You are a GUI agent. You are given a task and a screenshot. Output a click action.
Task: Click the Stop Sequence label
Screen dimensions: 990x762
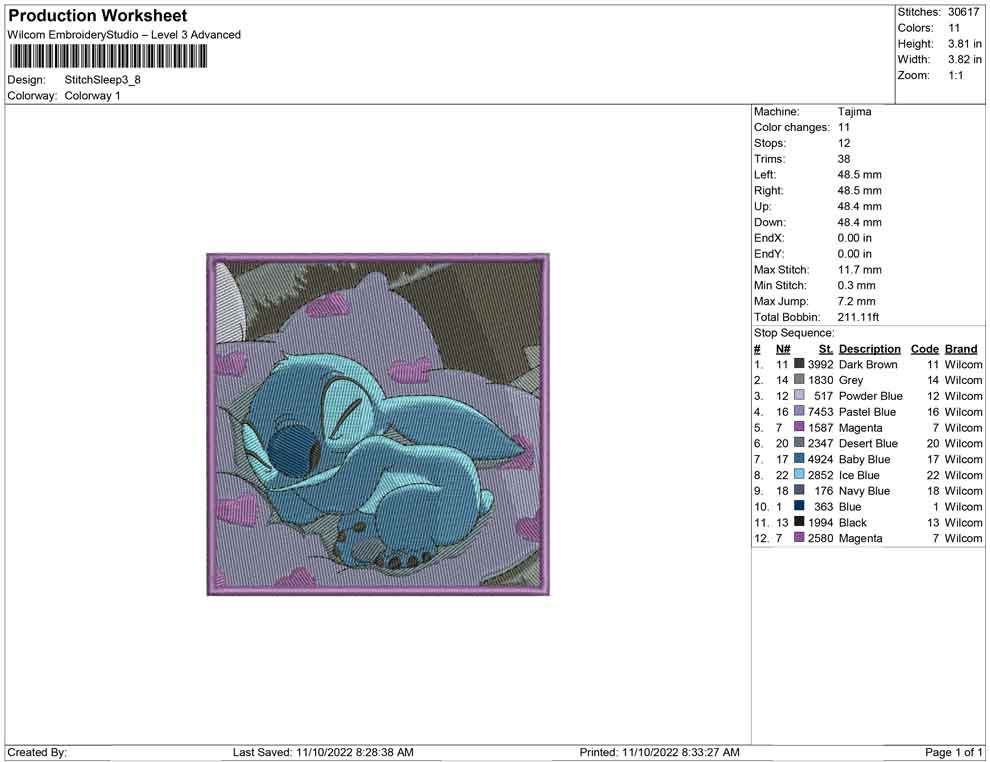794,333
